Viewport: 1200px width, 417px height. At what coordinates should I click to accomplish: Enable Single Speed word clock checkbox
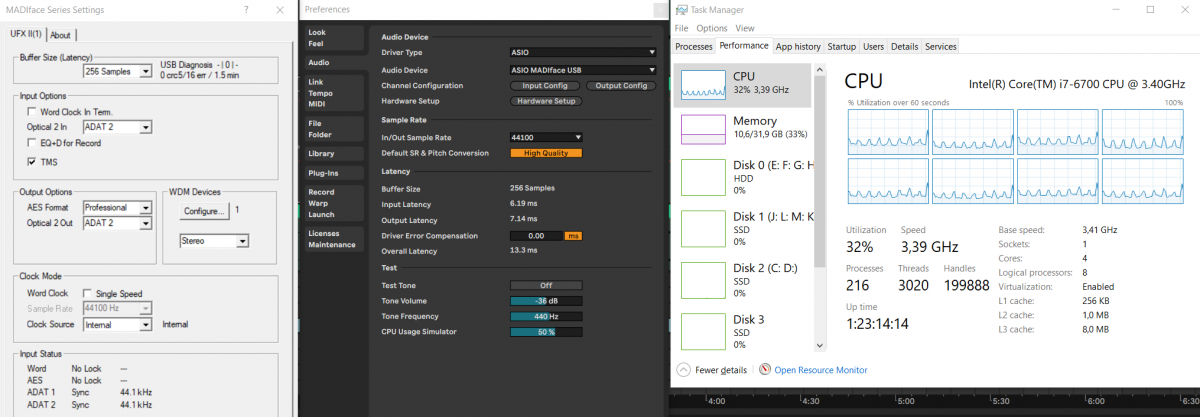(88, 293)
